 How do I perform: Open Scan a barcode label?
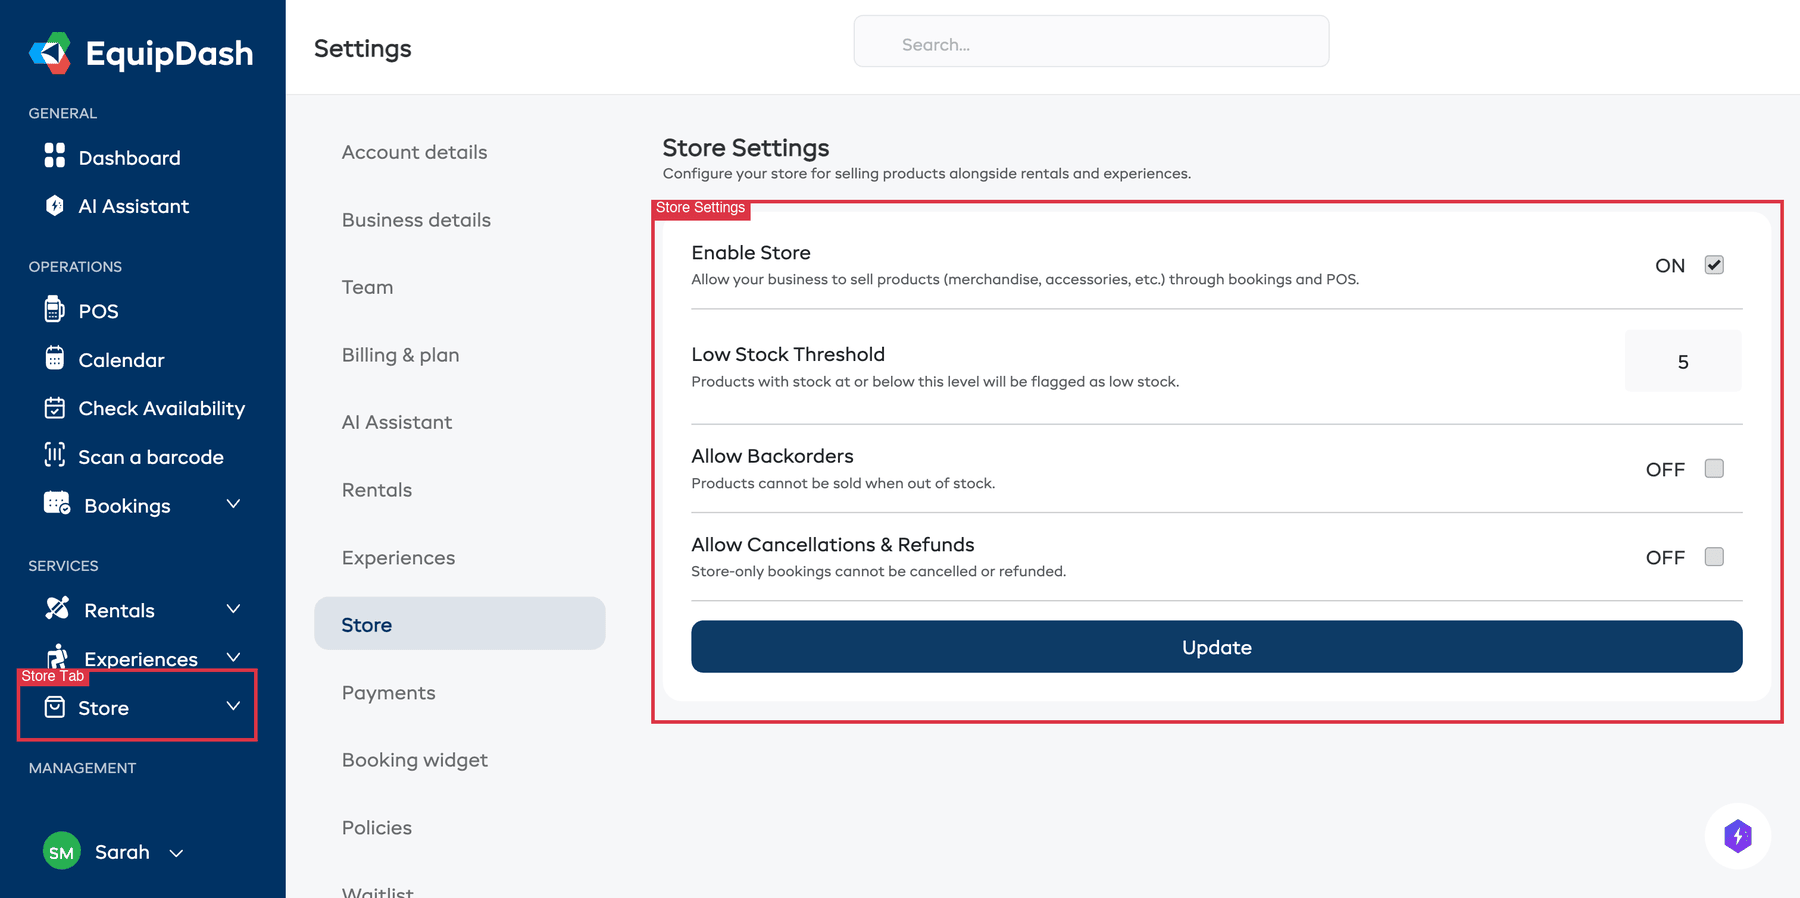151,457
